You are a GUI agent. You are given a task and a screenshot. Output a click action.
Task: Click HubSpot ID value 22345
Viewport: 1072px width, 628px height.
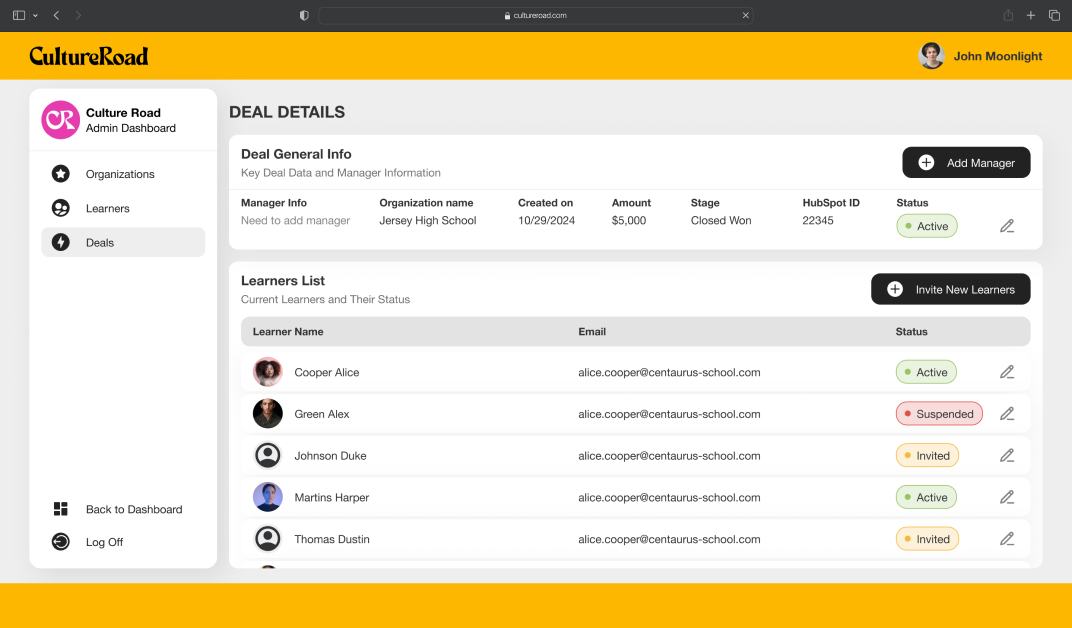[x=818, y=220]
